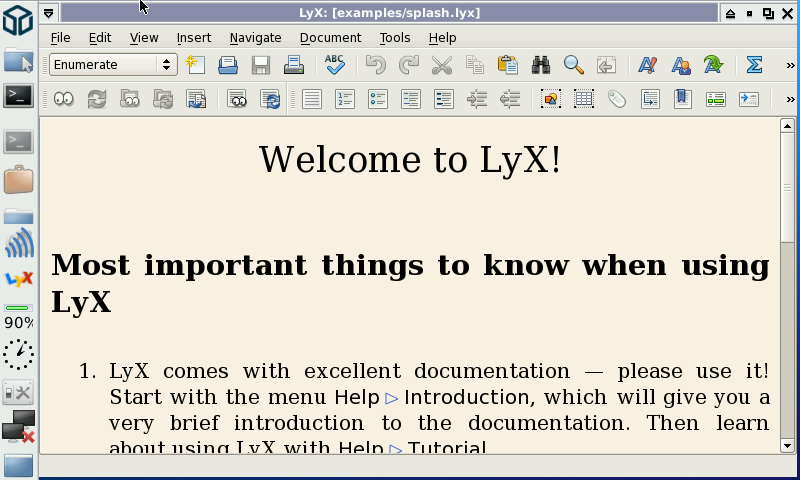800x480 pixels.
Task: Click the Help menu item
Action: (x=442, y=38)
